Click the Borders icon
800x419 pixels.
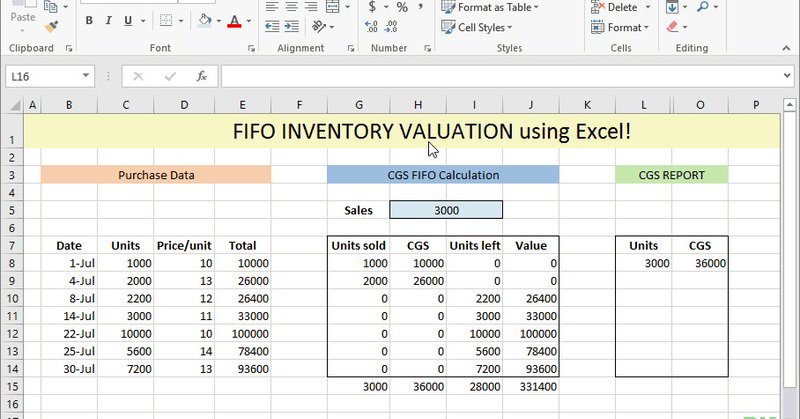pos(166,21)
